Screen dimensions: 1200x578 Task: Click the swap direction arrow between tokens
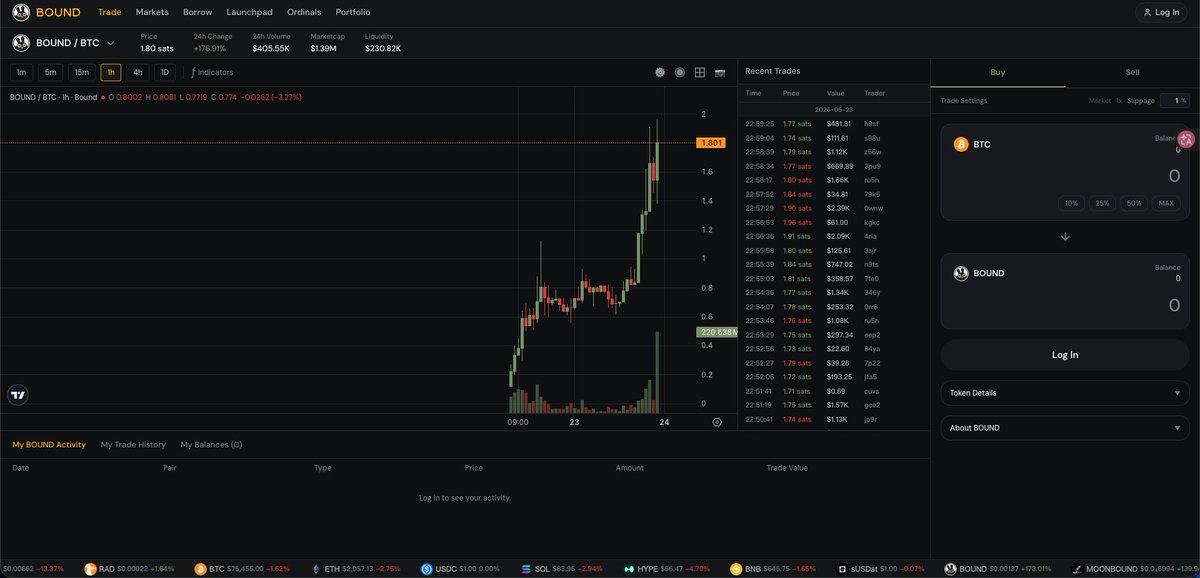pyautogui.click(x=1065, y=237)
